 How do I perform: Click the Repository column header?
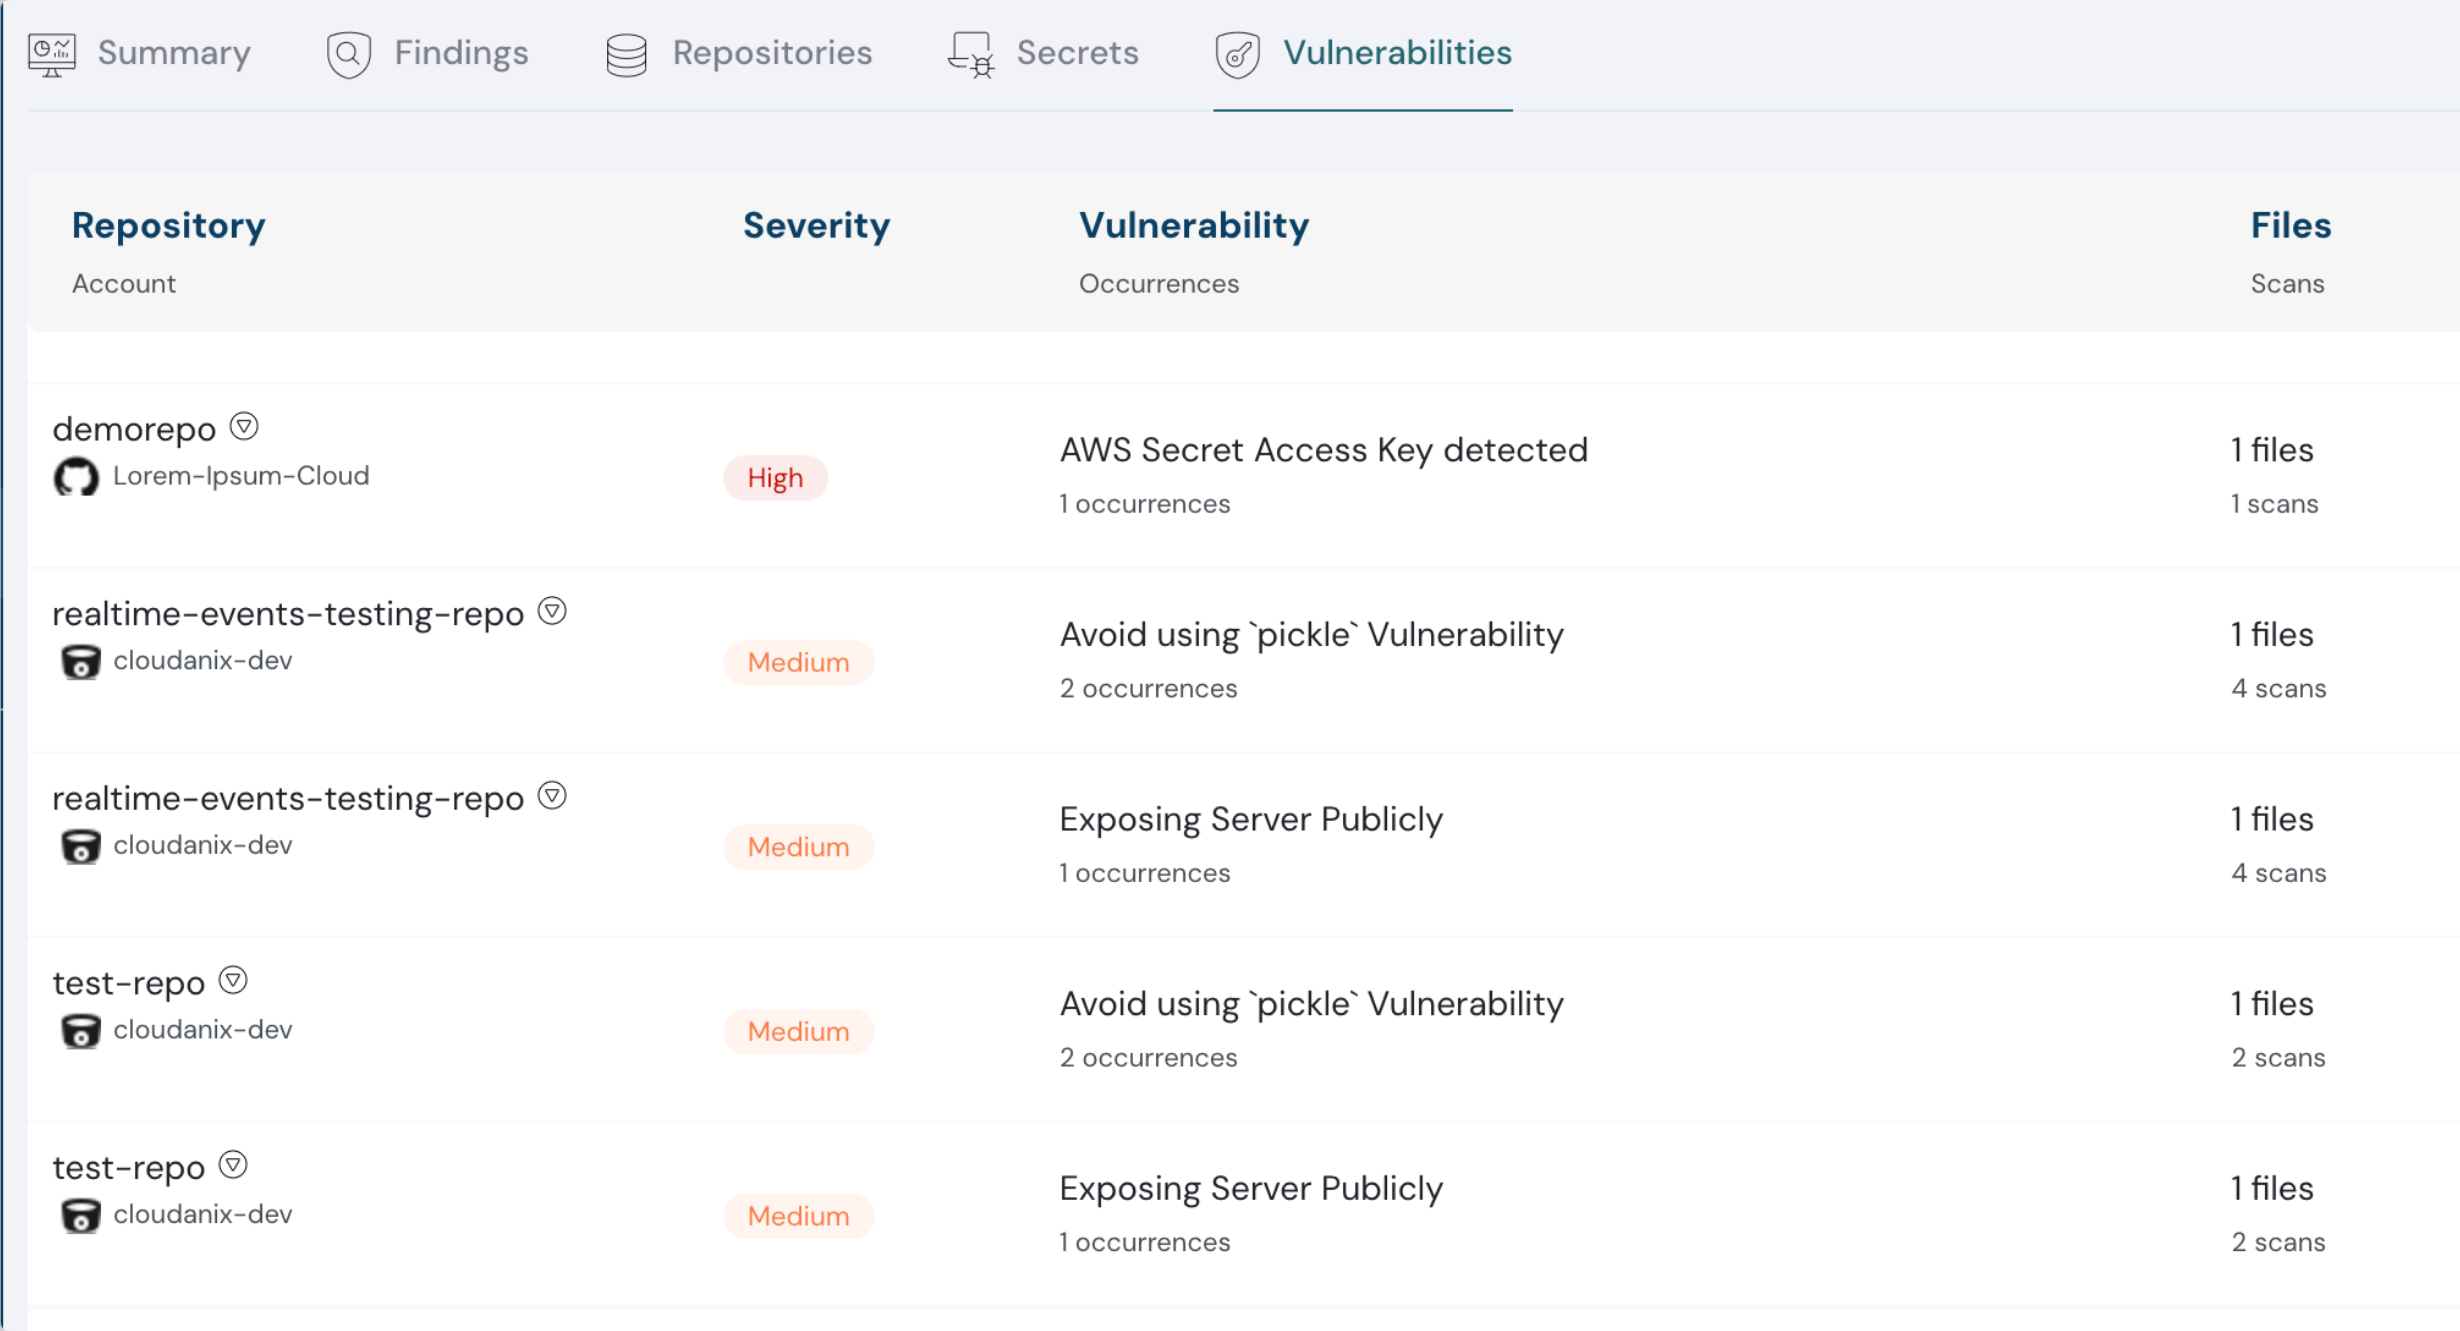click(168, 225)
